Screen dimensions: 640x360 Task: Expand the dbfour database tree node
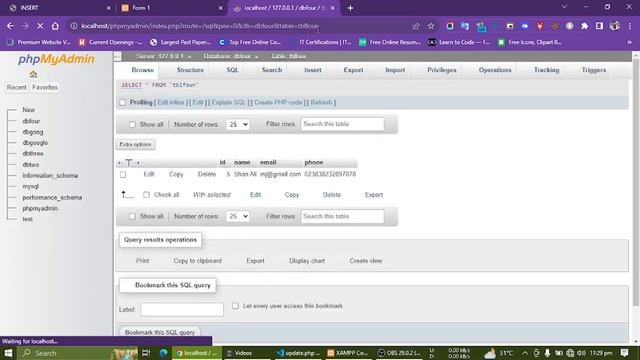click(12, 121)
